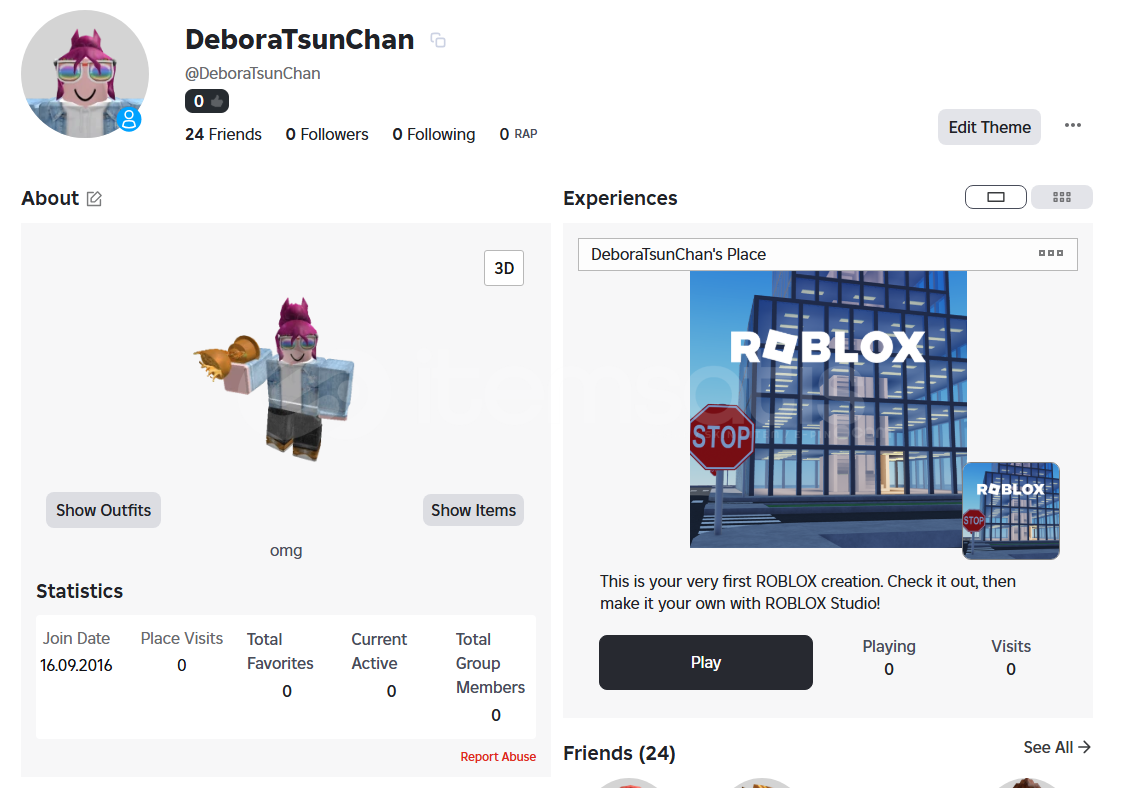Open the small experience icon thumbnail
The image size is (1128, 788).
point(1010,510)
